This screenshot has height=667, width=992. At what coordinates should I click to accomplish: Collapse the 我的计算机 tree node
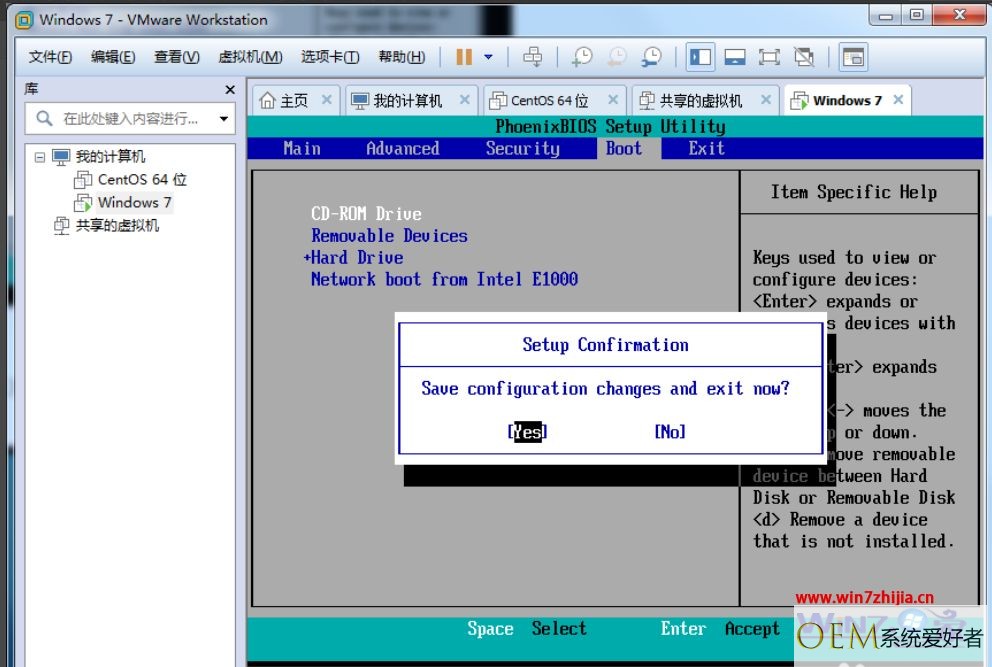coord(40,157)
